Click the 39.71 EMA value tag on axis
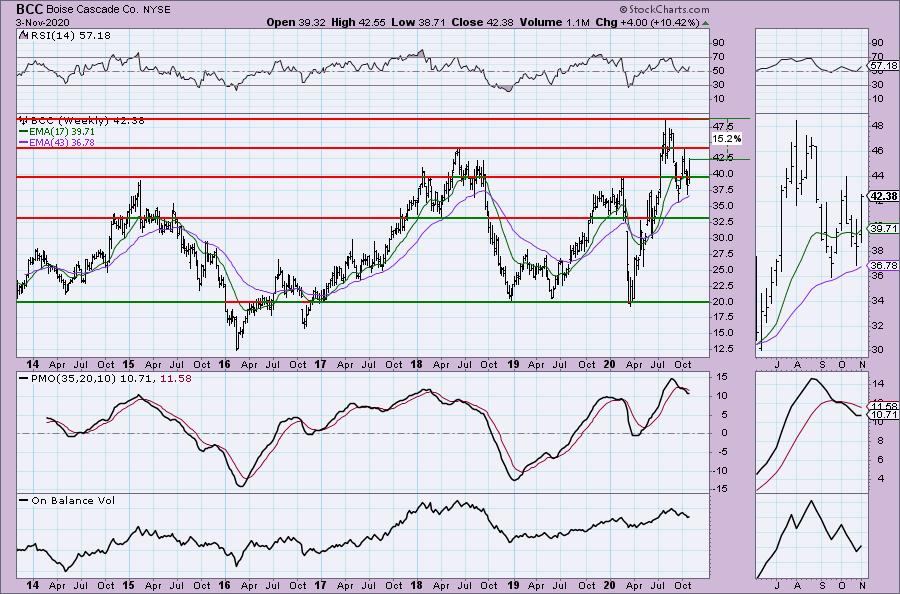The image size is (900, 594). (883, 228)
